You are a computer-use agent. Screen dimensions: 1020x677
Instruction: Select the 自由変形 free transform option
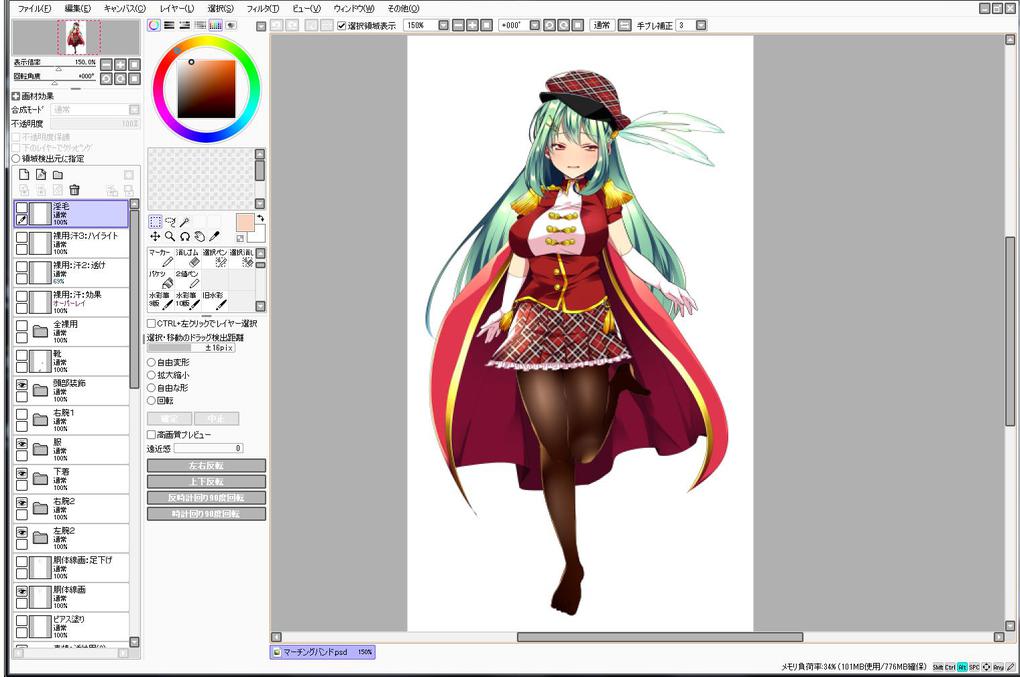tap(152, 362)
